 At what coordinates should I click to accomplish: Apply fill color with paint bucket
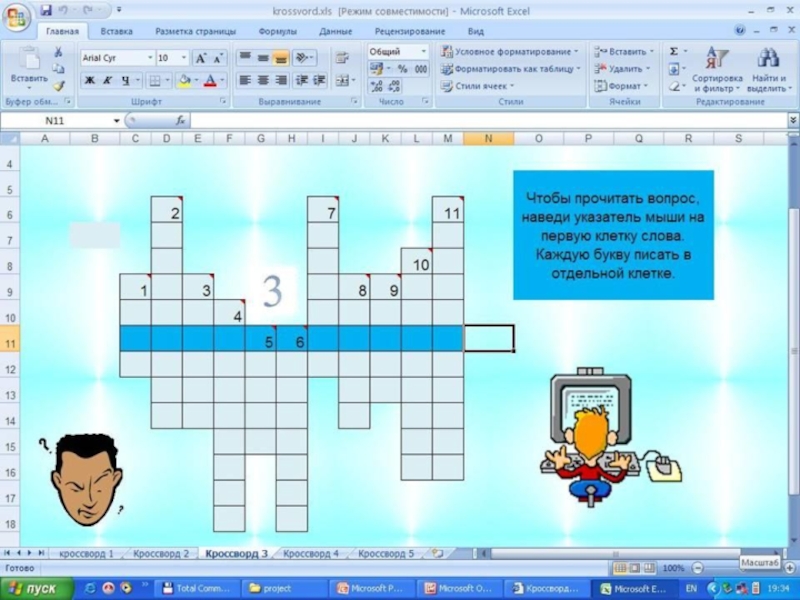(x=184, y=81)
